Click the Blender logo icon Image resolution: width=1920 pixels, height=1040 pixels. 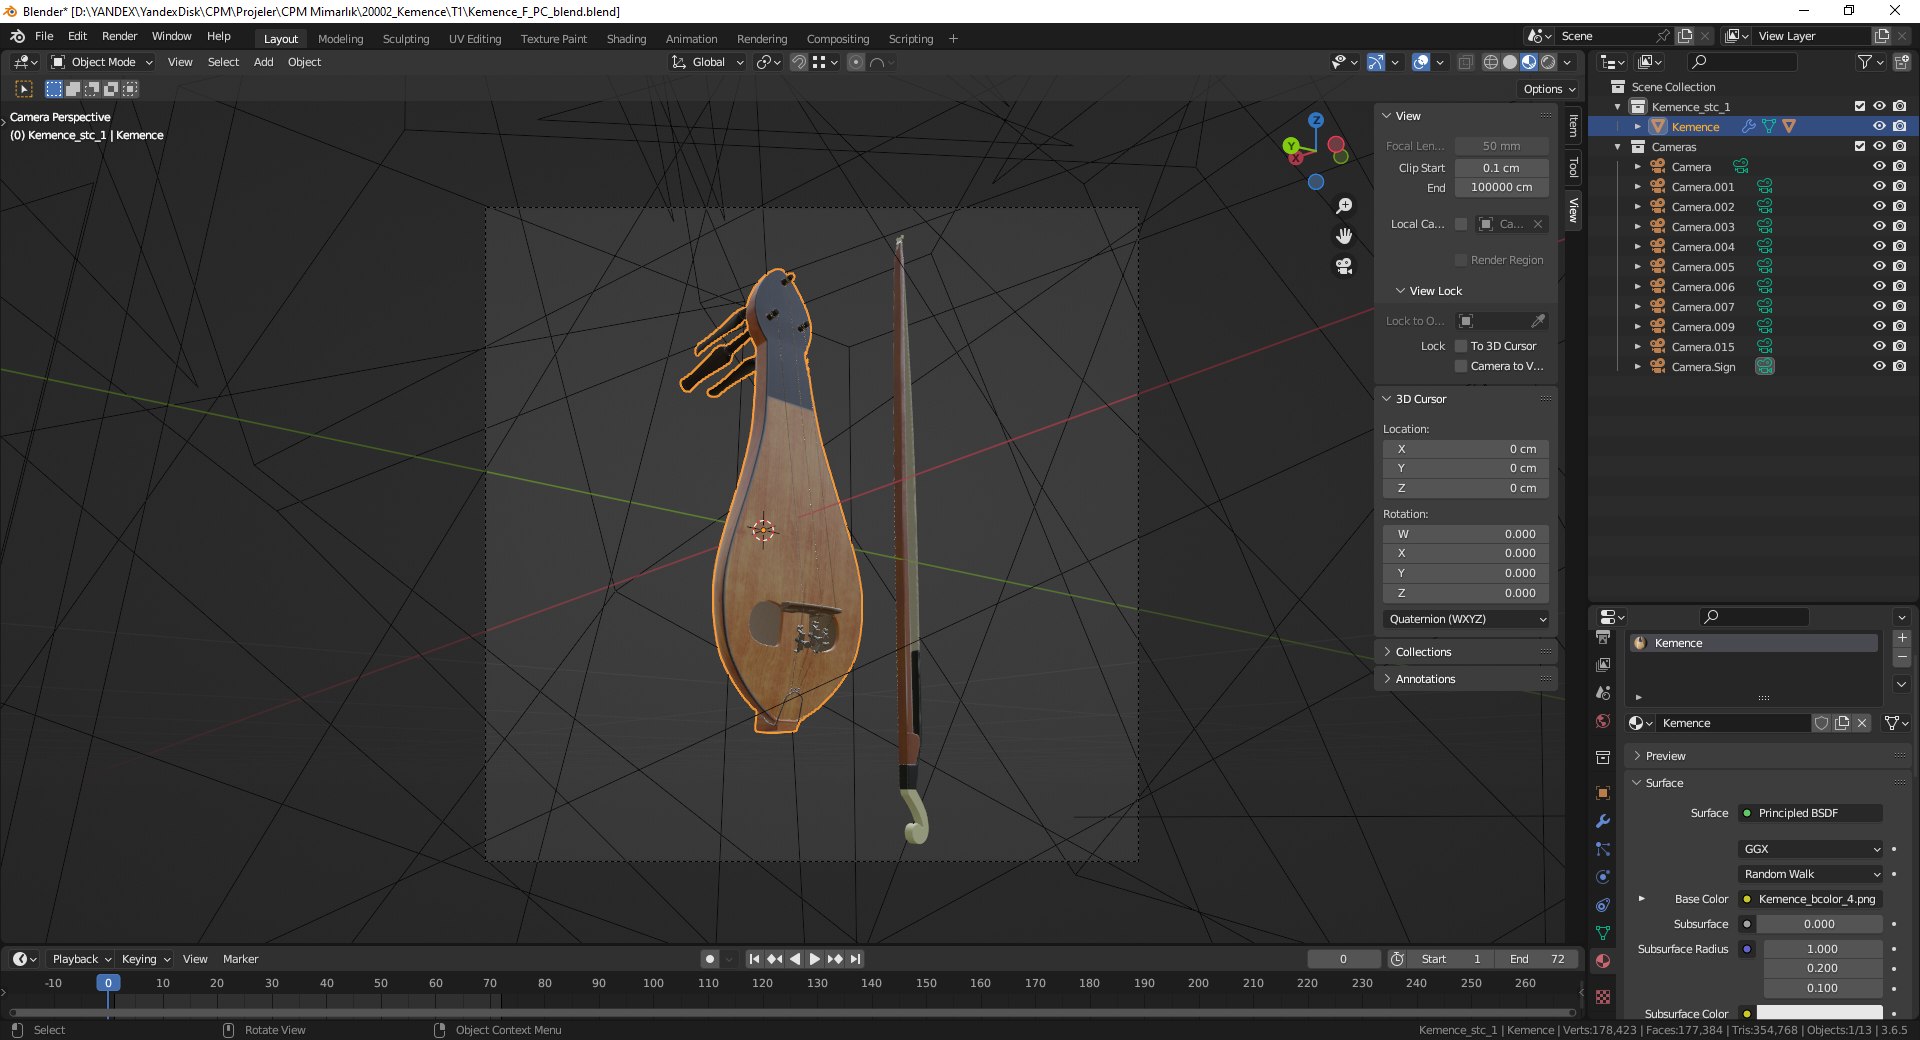coord(17,36)
